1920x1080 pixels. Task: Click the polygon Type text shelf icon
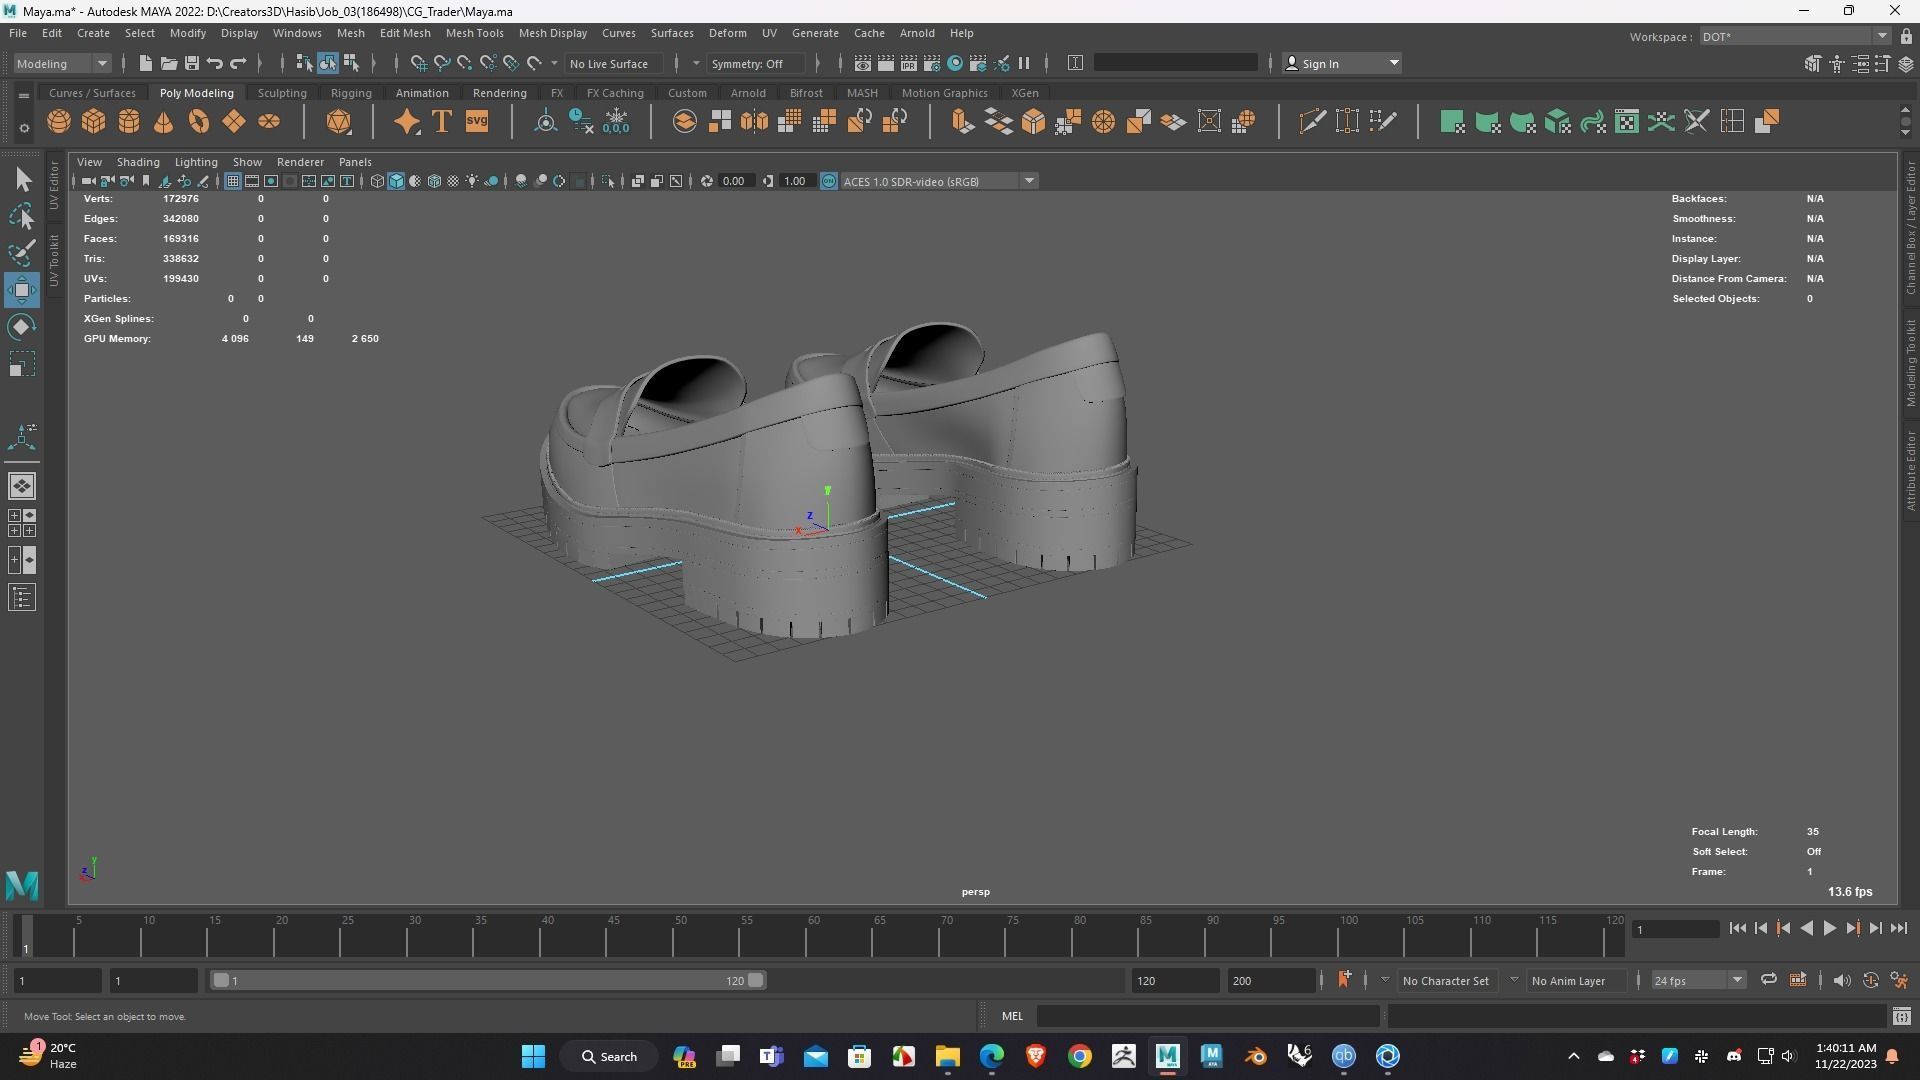click(441, 122)
